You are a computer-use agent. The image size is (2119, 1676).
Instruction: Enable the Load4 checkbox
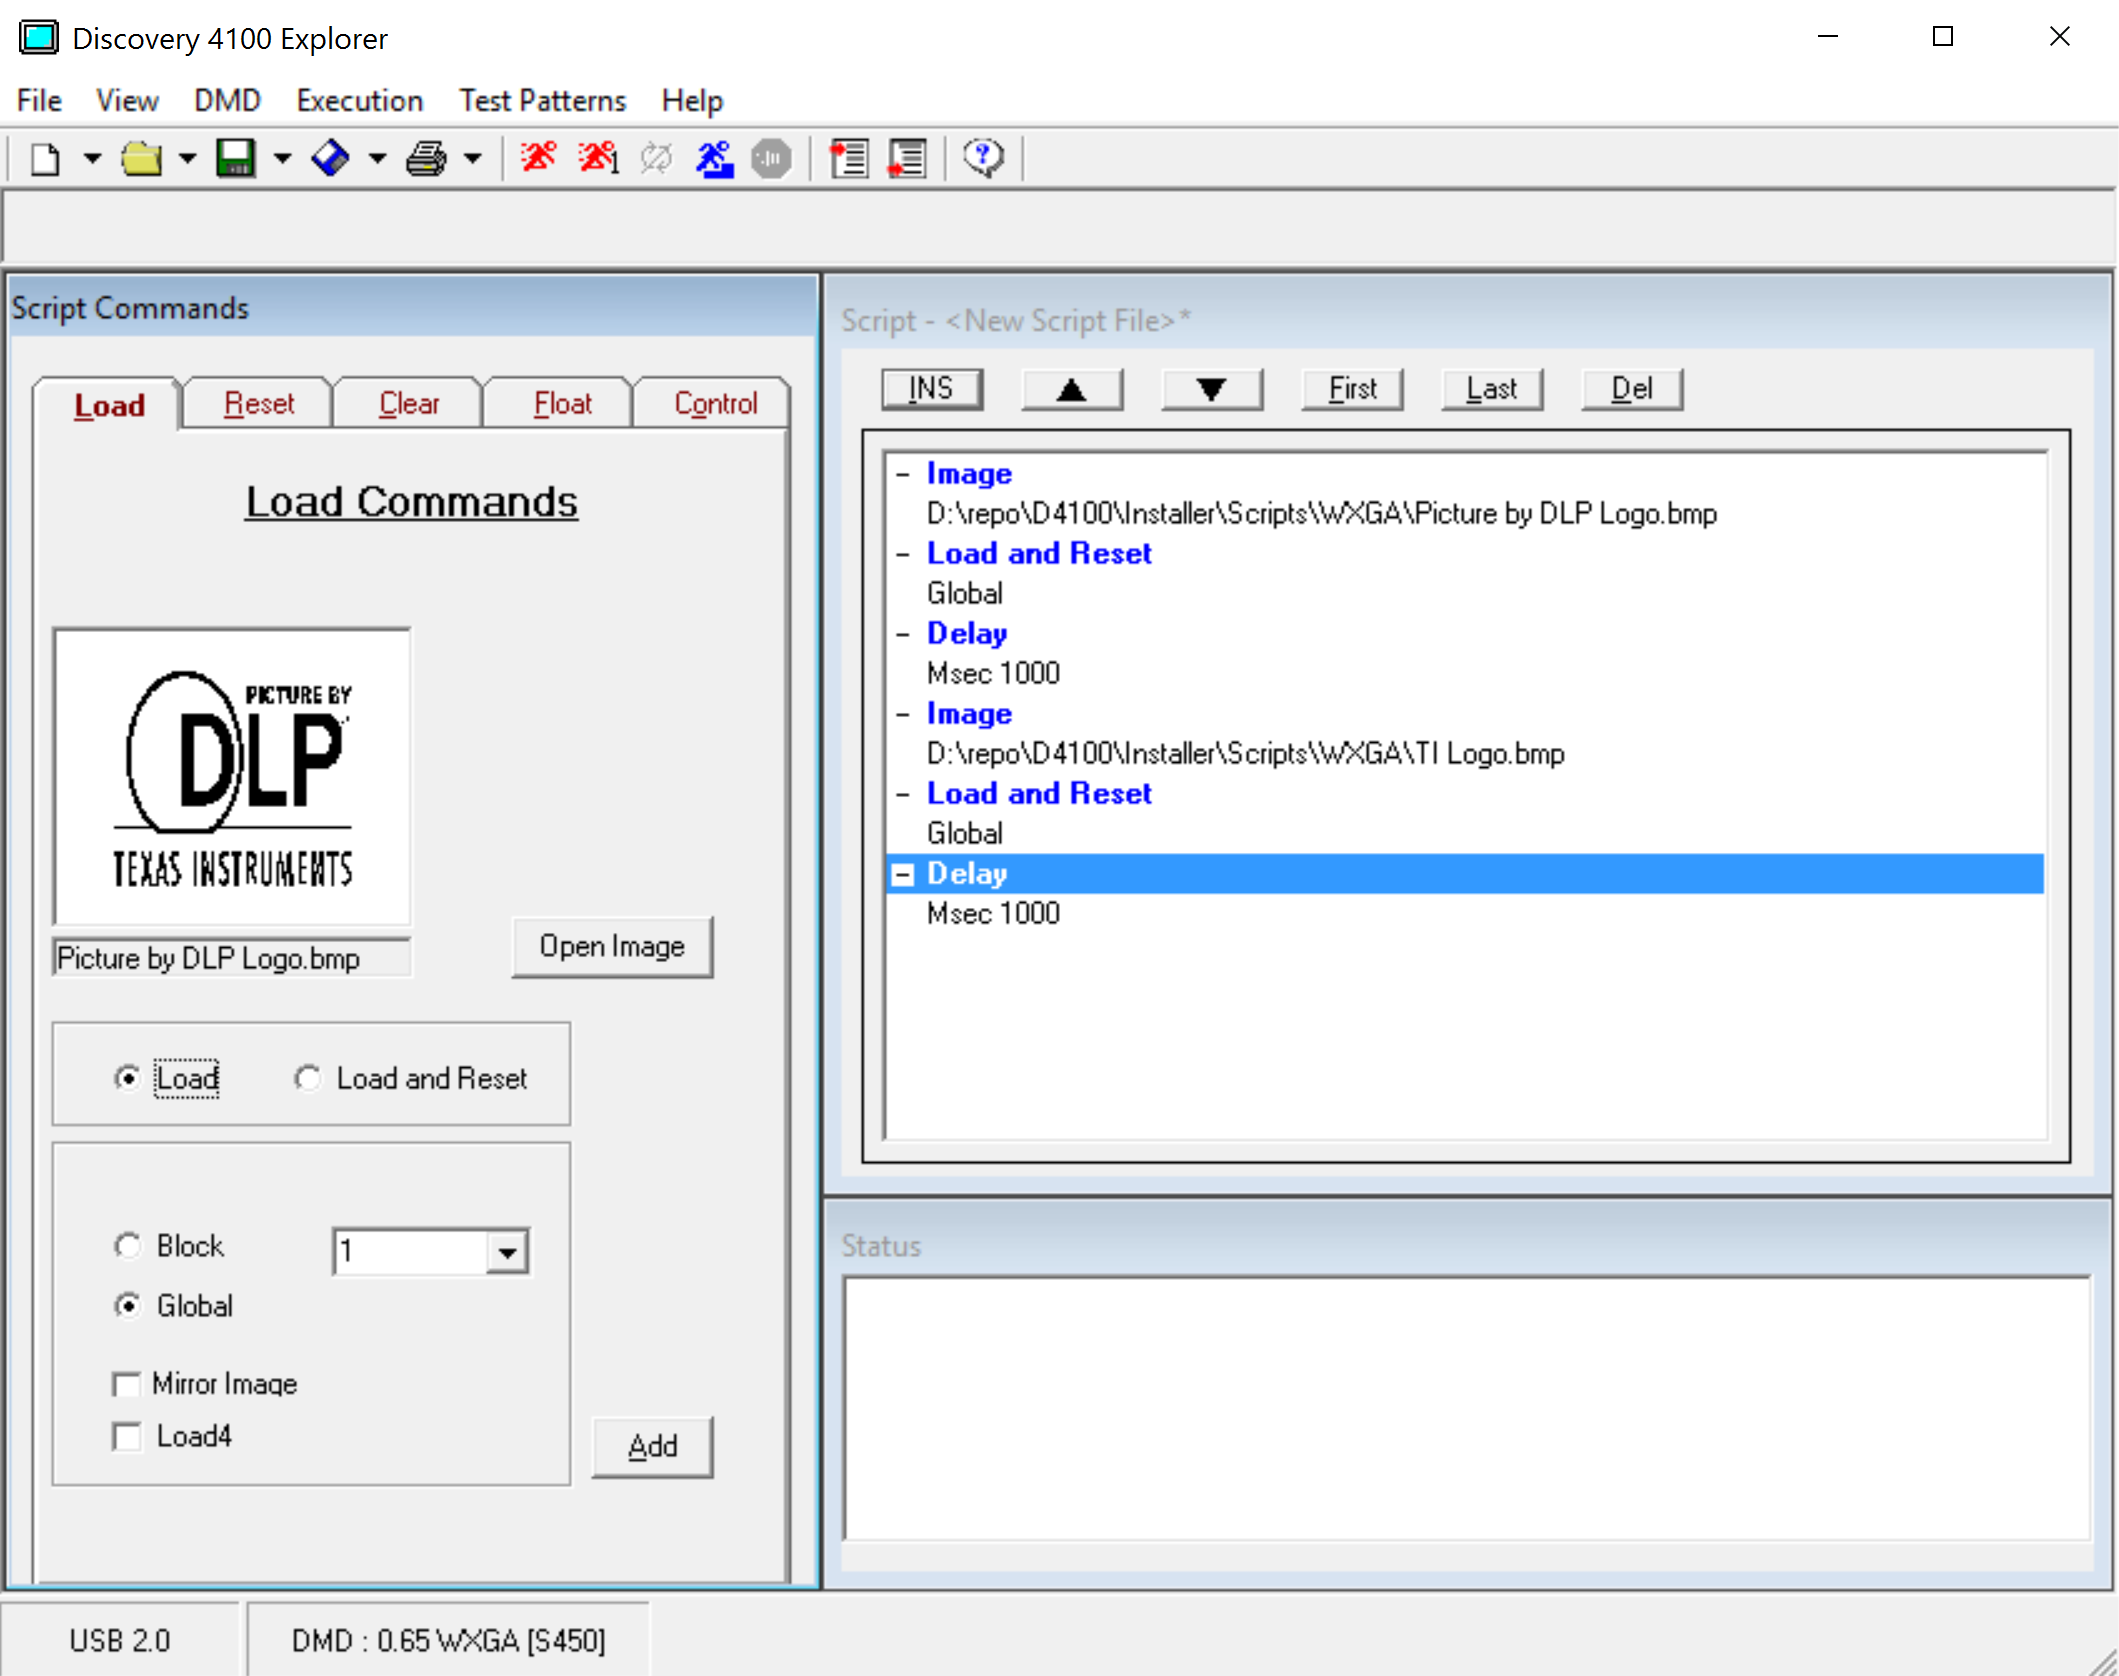tap(126, 1437)
